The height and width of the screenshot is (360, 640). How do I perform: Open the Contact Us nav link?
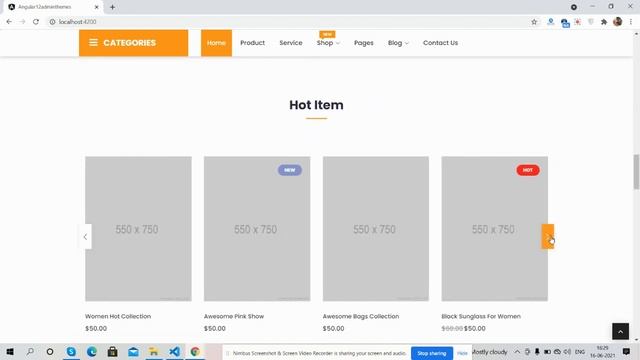coord(440,43)
